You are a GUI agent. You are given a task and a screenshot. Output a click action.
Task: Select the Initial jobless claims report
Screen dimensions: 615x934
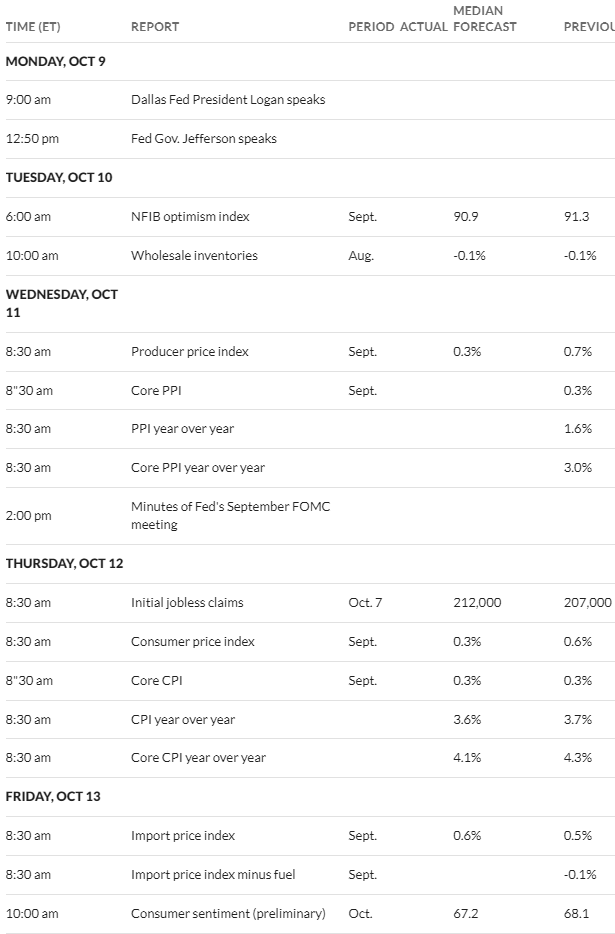[x=187, y=603]
